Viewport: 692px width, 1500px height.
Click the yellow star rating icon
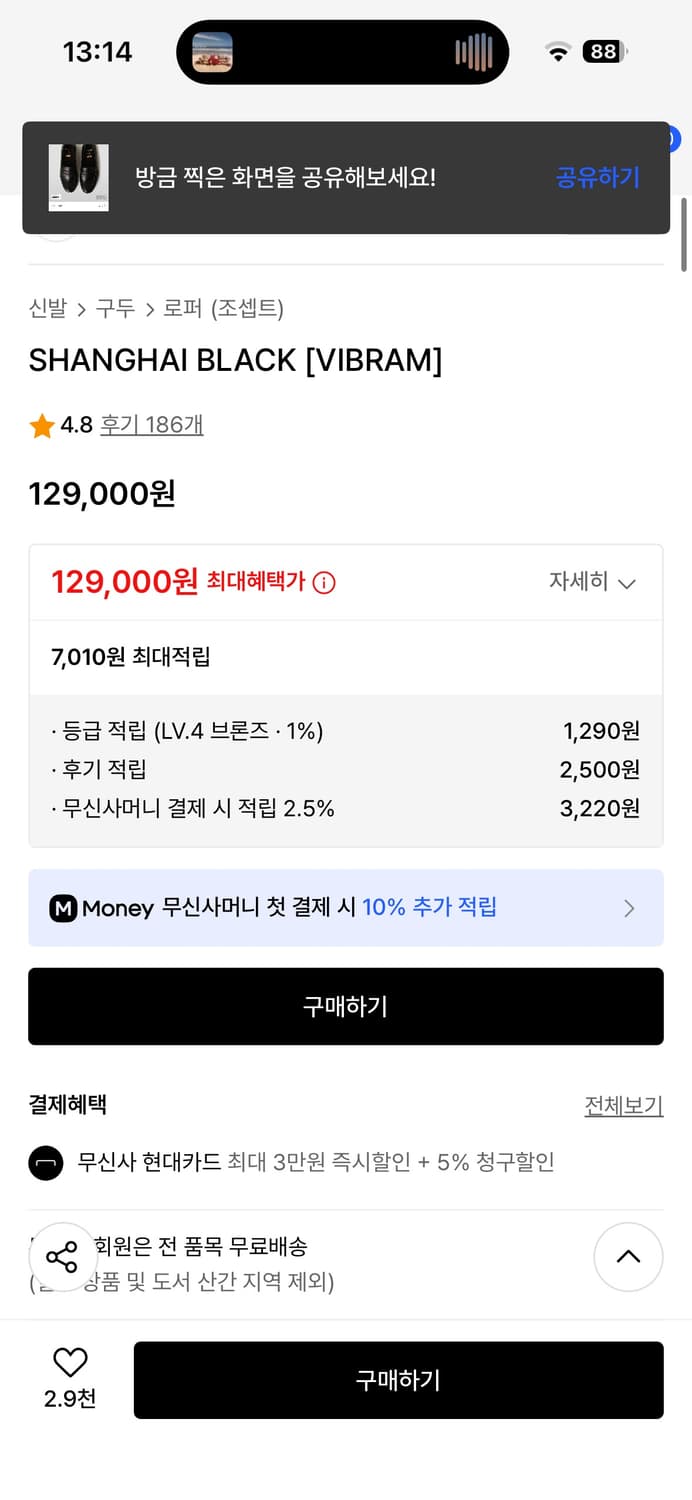tap(40, 424)
